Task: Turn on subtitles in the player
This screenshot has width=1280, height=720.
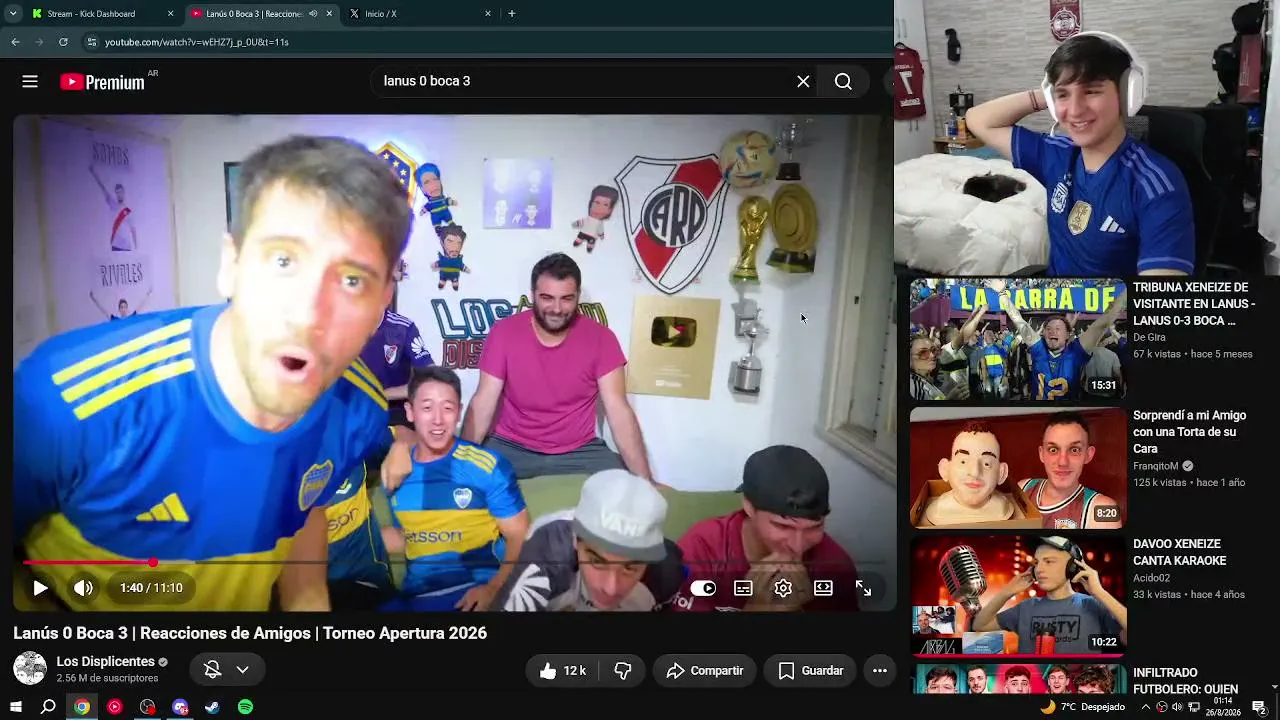Action: pyautogui.click(x=743, y=588)
